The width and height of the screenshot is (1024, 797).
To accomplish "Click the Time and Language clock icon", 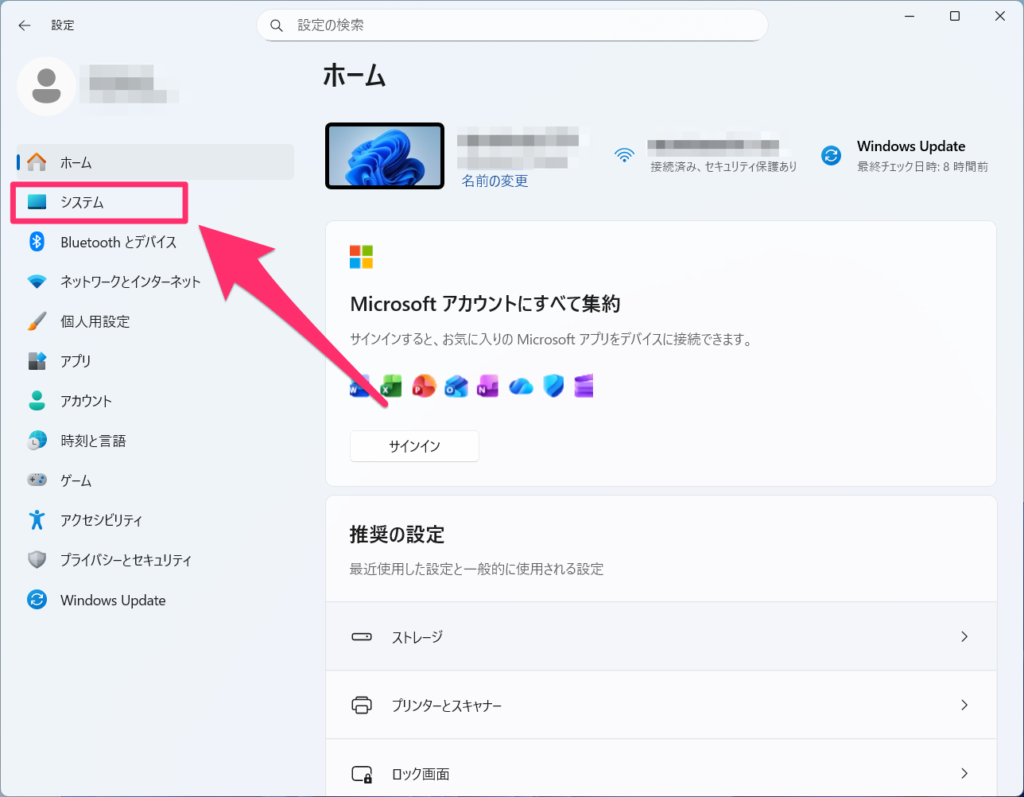I will [37, 441].
